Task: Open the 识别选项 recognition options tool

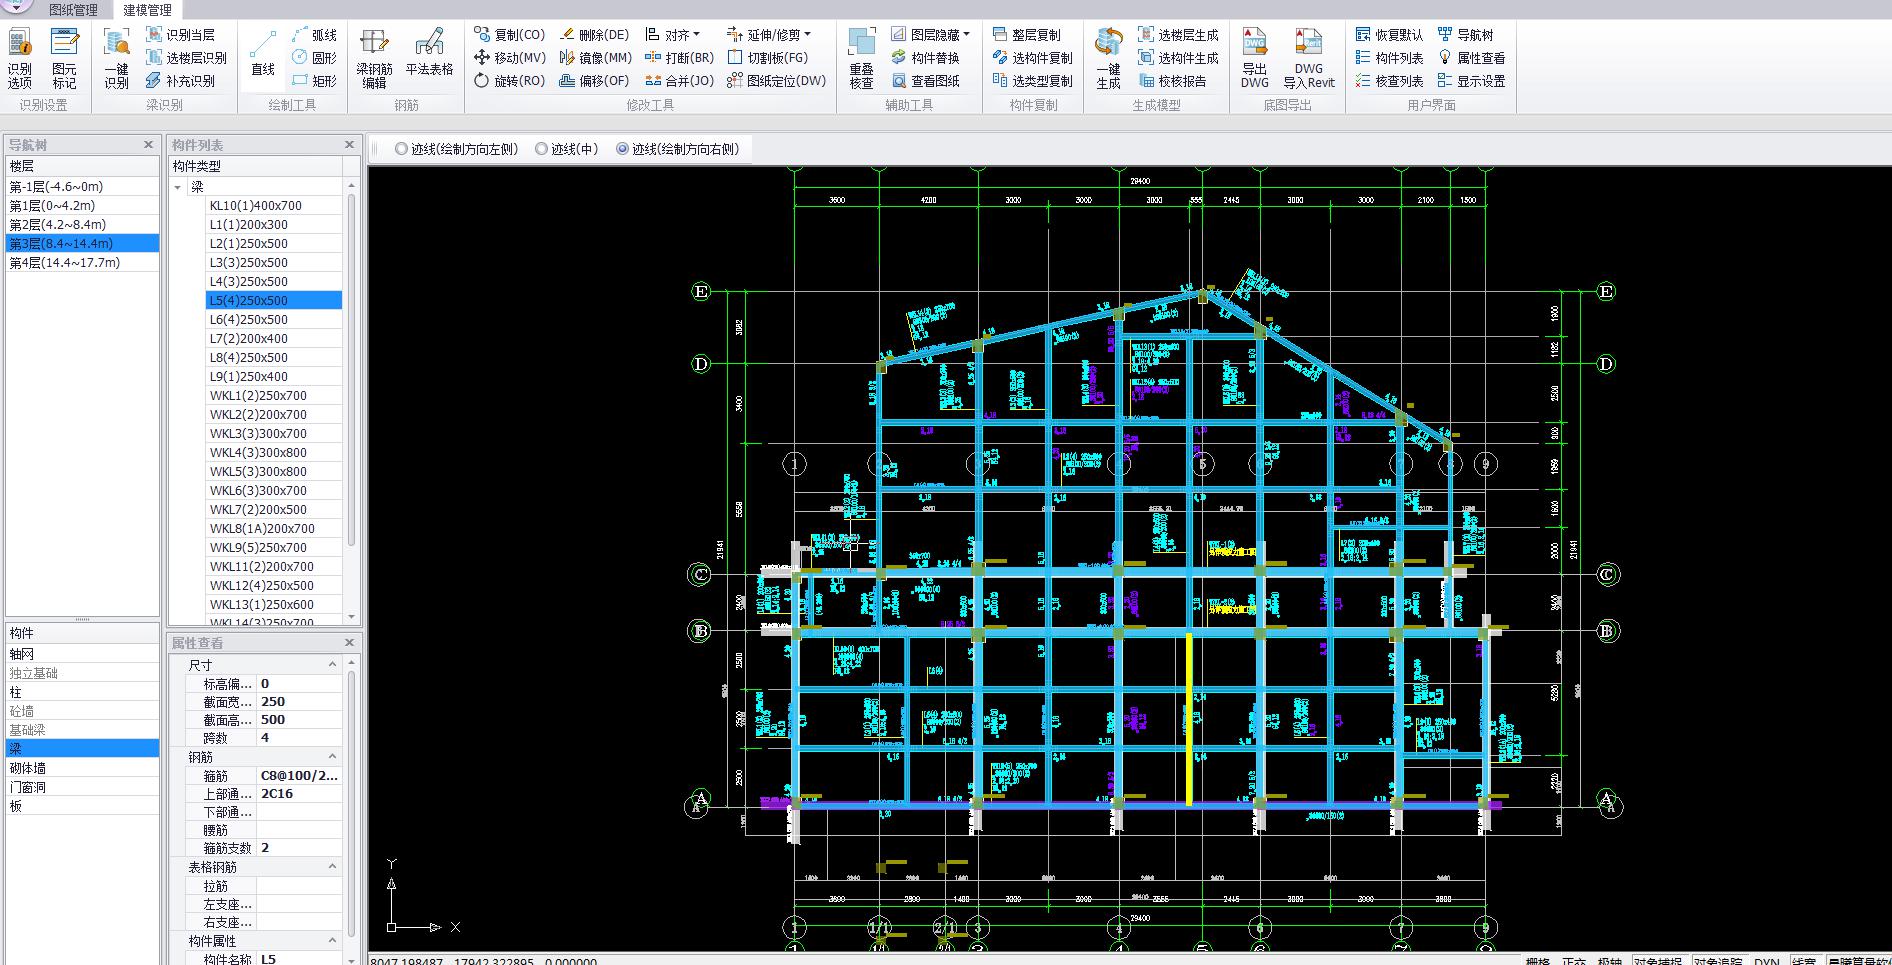Action: pos(20,58)
